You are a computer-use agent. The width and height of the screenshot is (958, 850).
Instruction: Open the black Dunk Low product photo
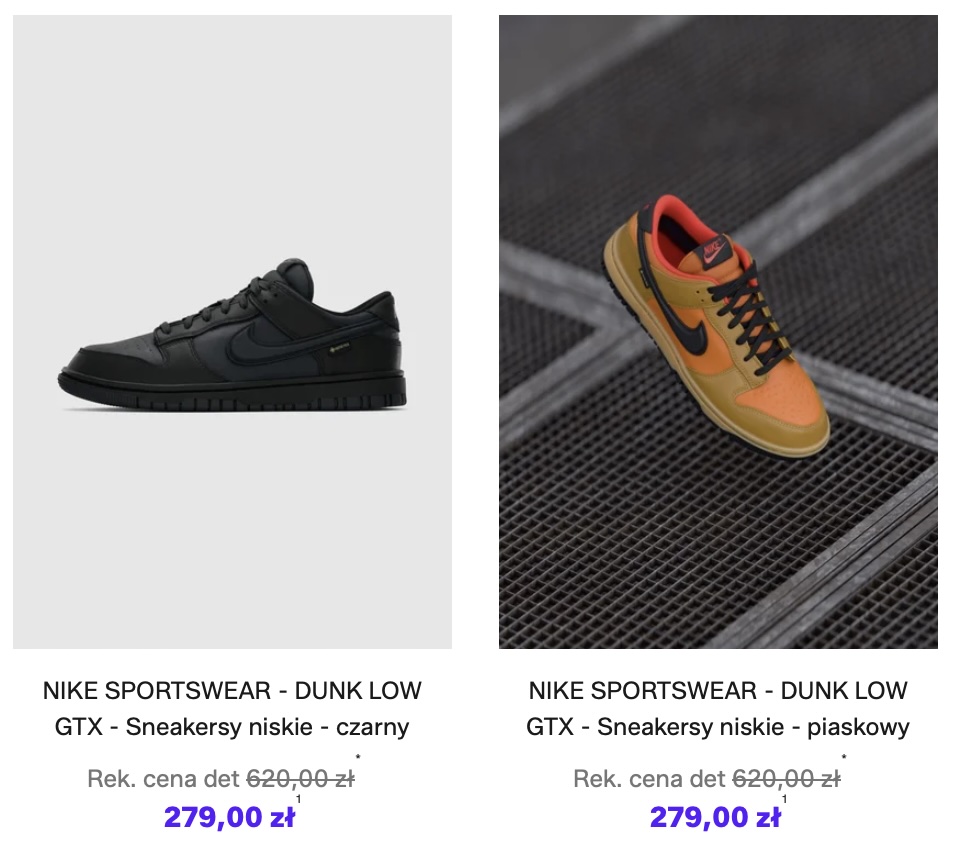point(232,331)
